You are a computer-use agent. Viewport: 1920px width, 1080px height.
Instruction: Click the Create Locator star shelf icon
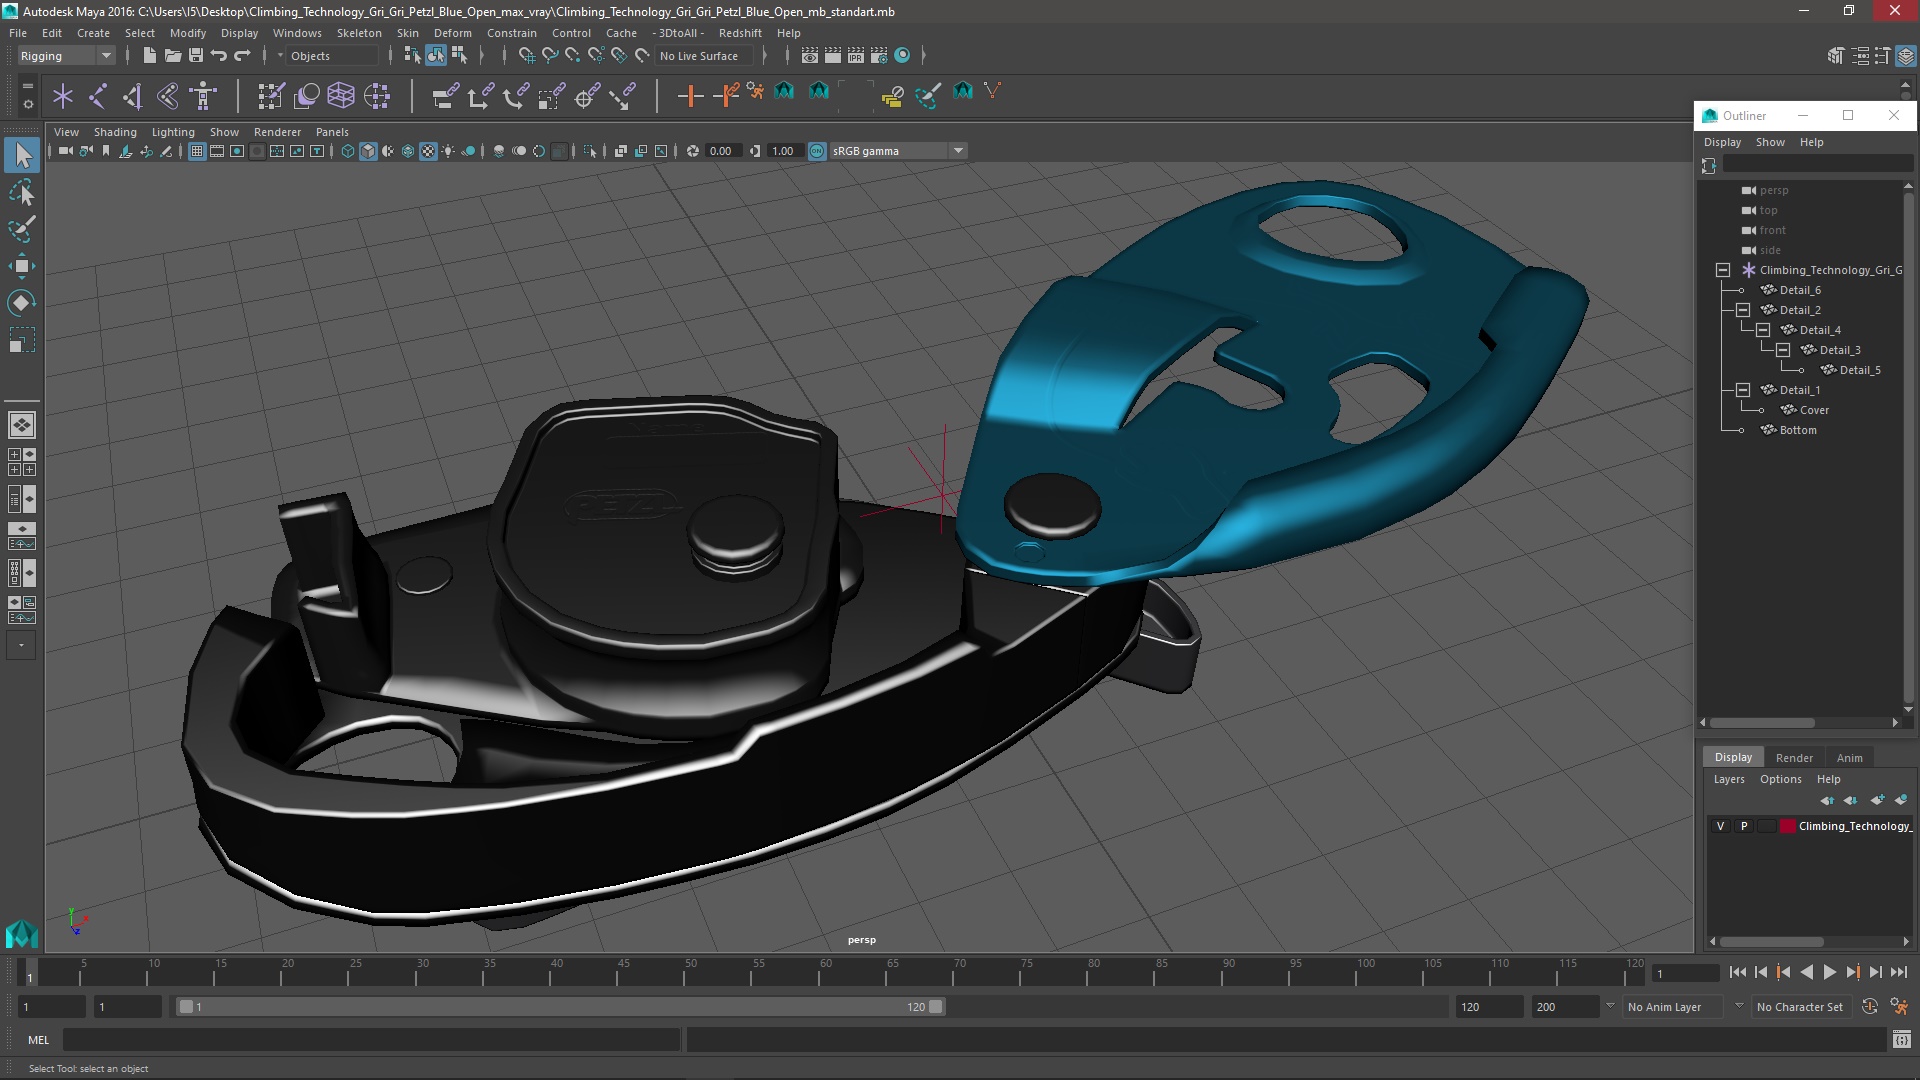point(63,96)
